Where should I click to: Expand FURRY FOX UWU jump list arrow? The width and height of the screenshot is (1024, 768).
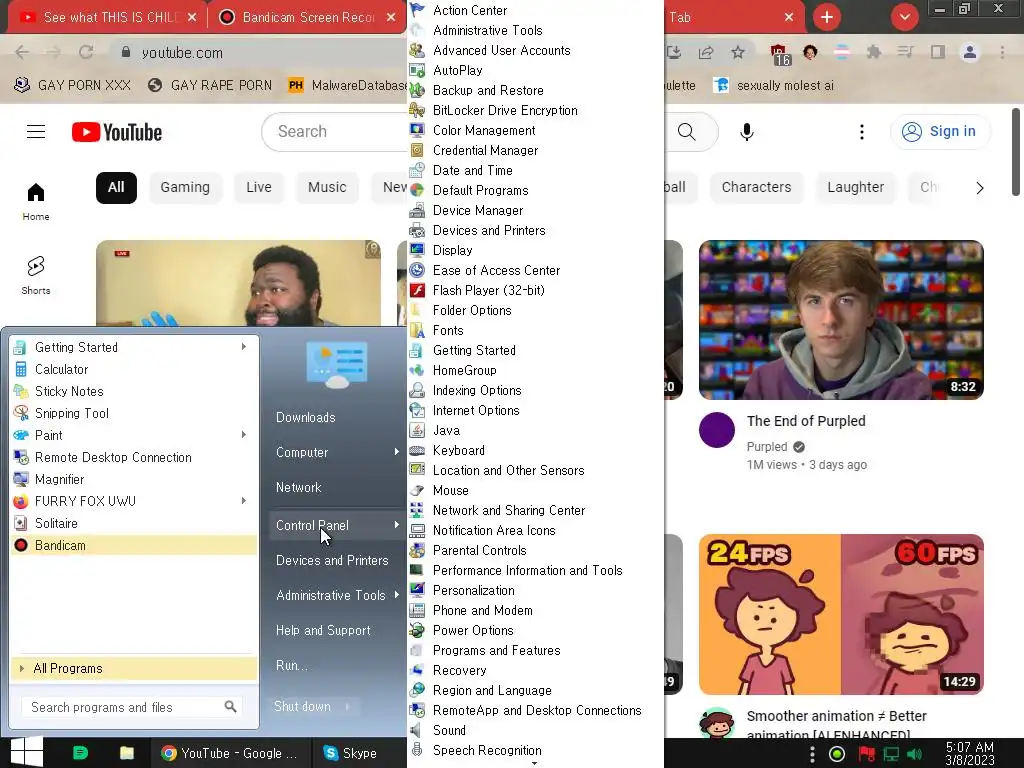(x=244, y=501)
